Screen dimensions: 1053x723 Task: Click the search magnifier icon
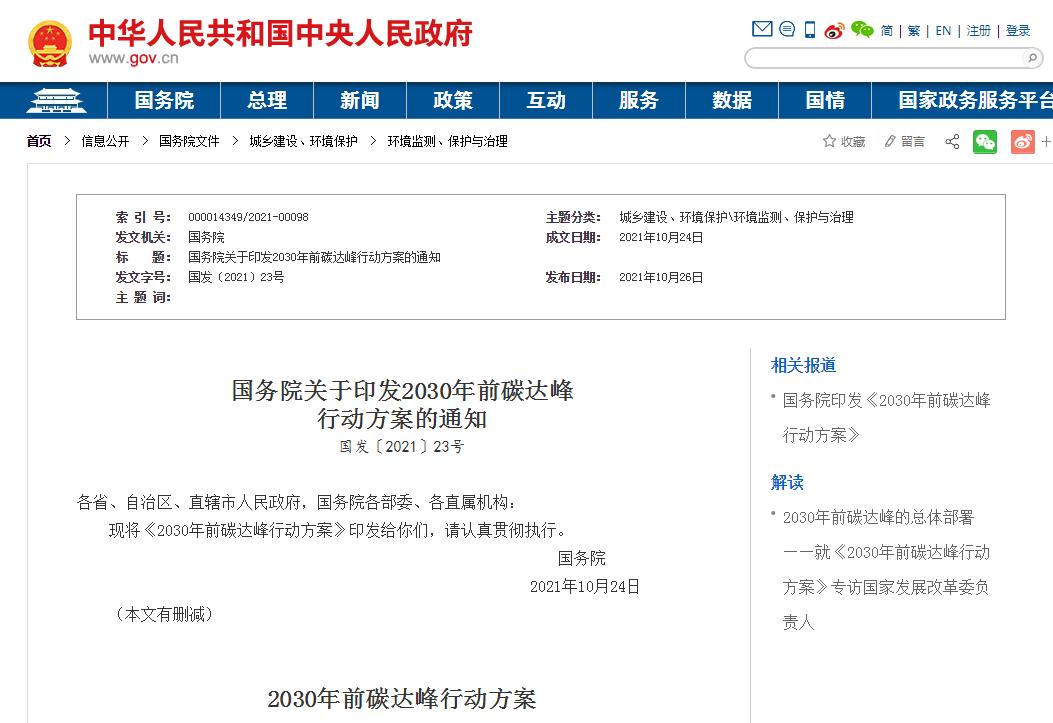pos(1032,58)
